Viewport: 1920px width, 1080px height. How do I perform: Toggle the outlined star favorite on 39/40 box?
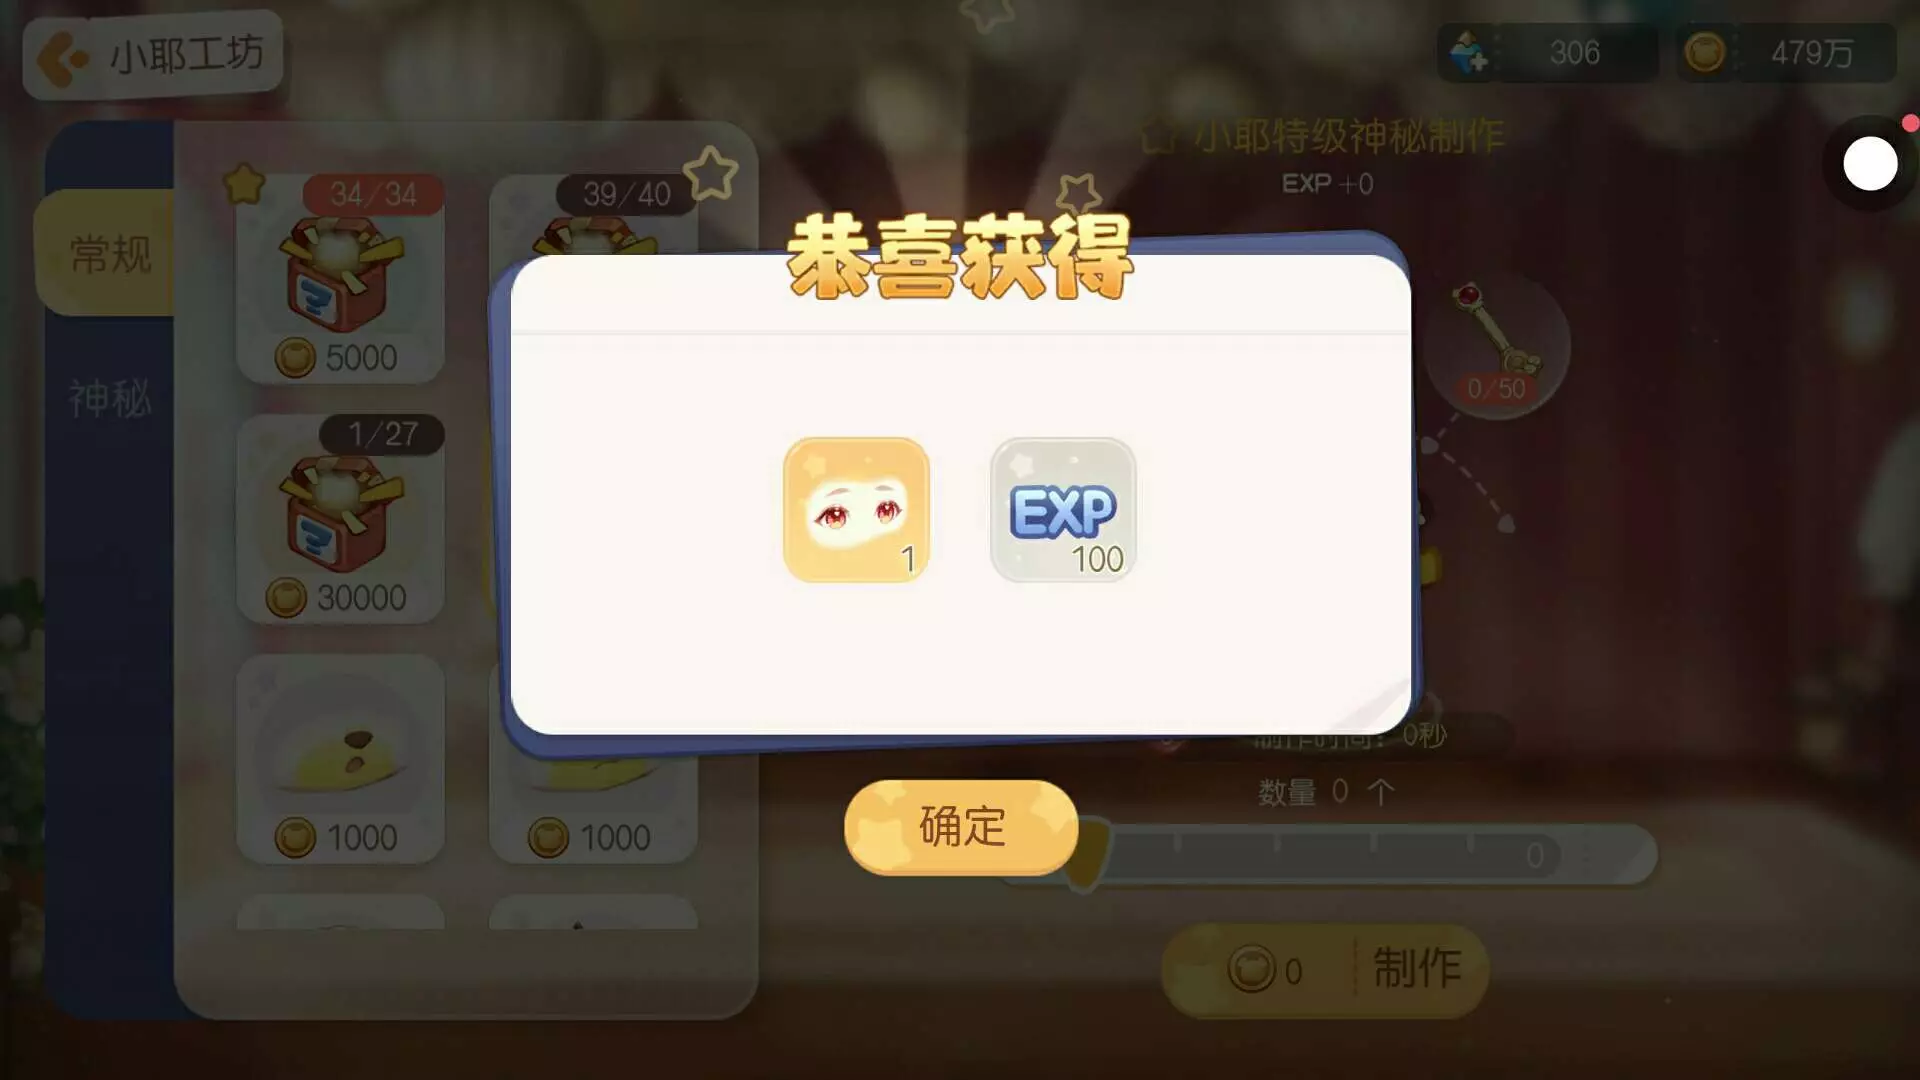(x=711, y=174)
